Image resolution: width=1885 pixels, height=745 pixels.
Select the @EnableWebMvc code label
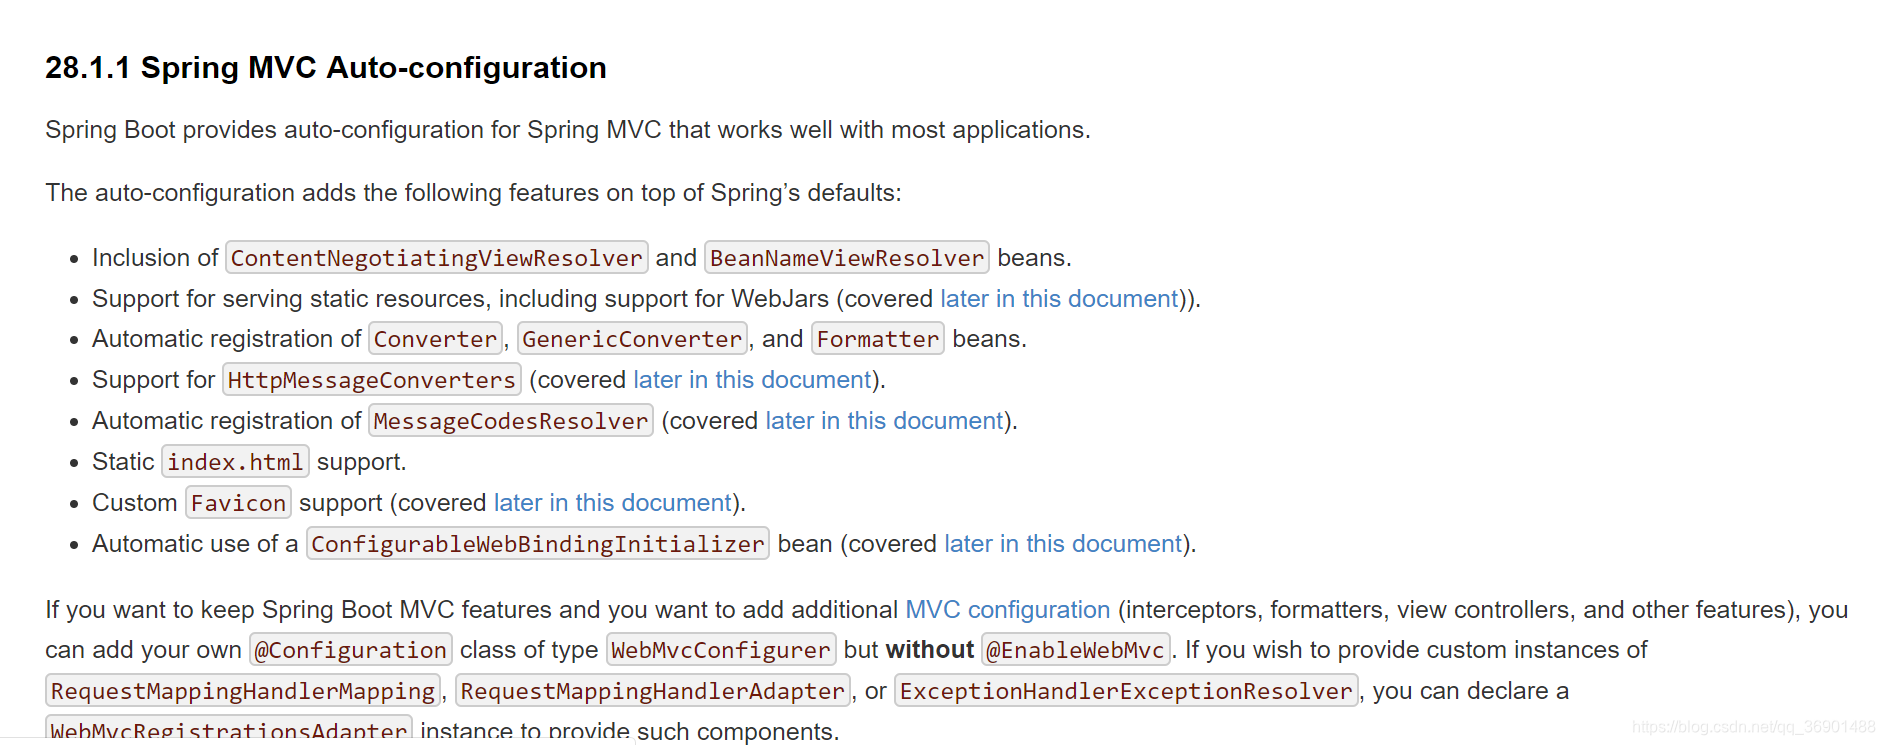click(1076, 650)
